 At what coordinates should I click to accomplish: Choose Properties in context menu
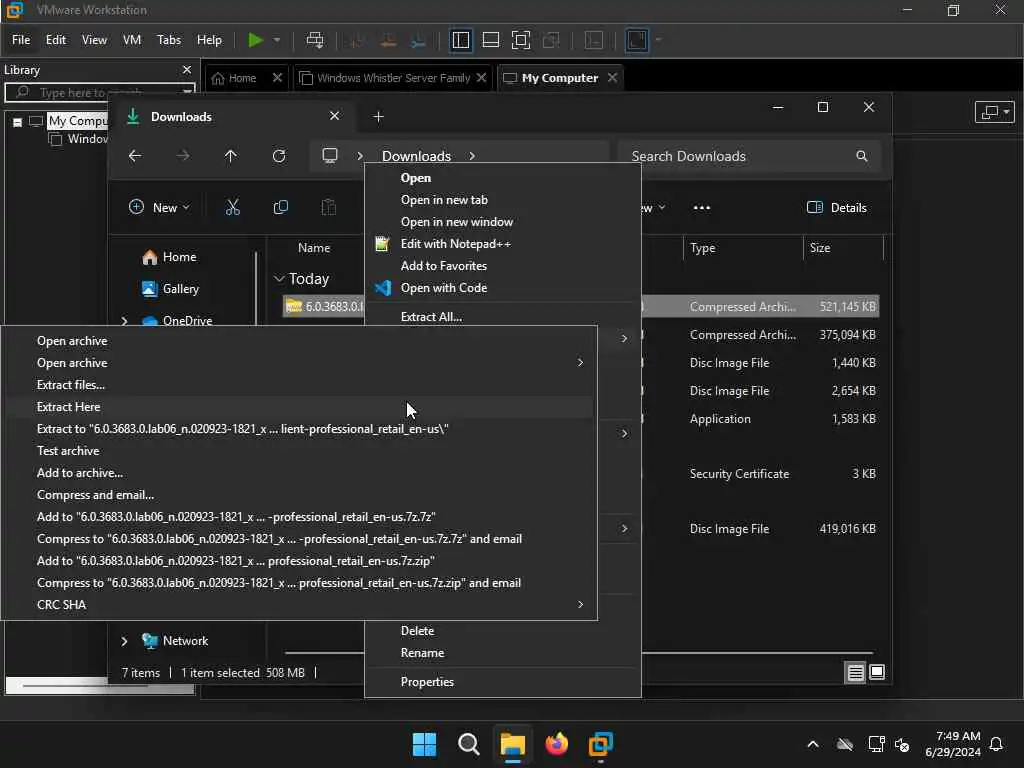502,682
